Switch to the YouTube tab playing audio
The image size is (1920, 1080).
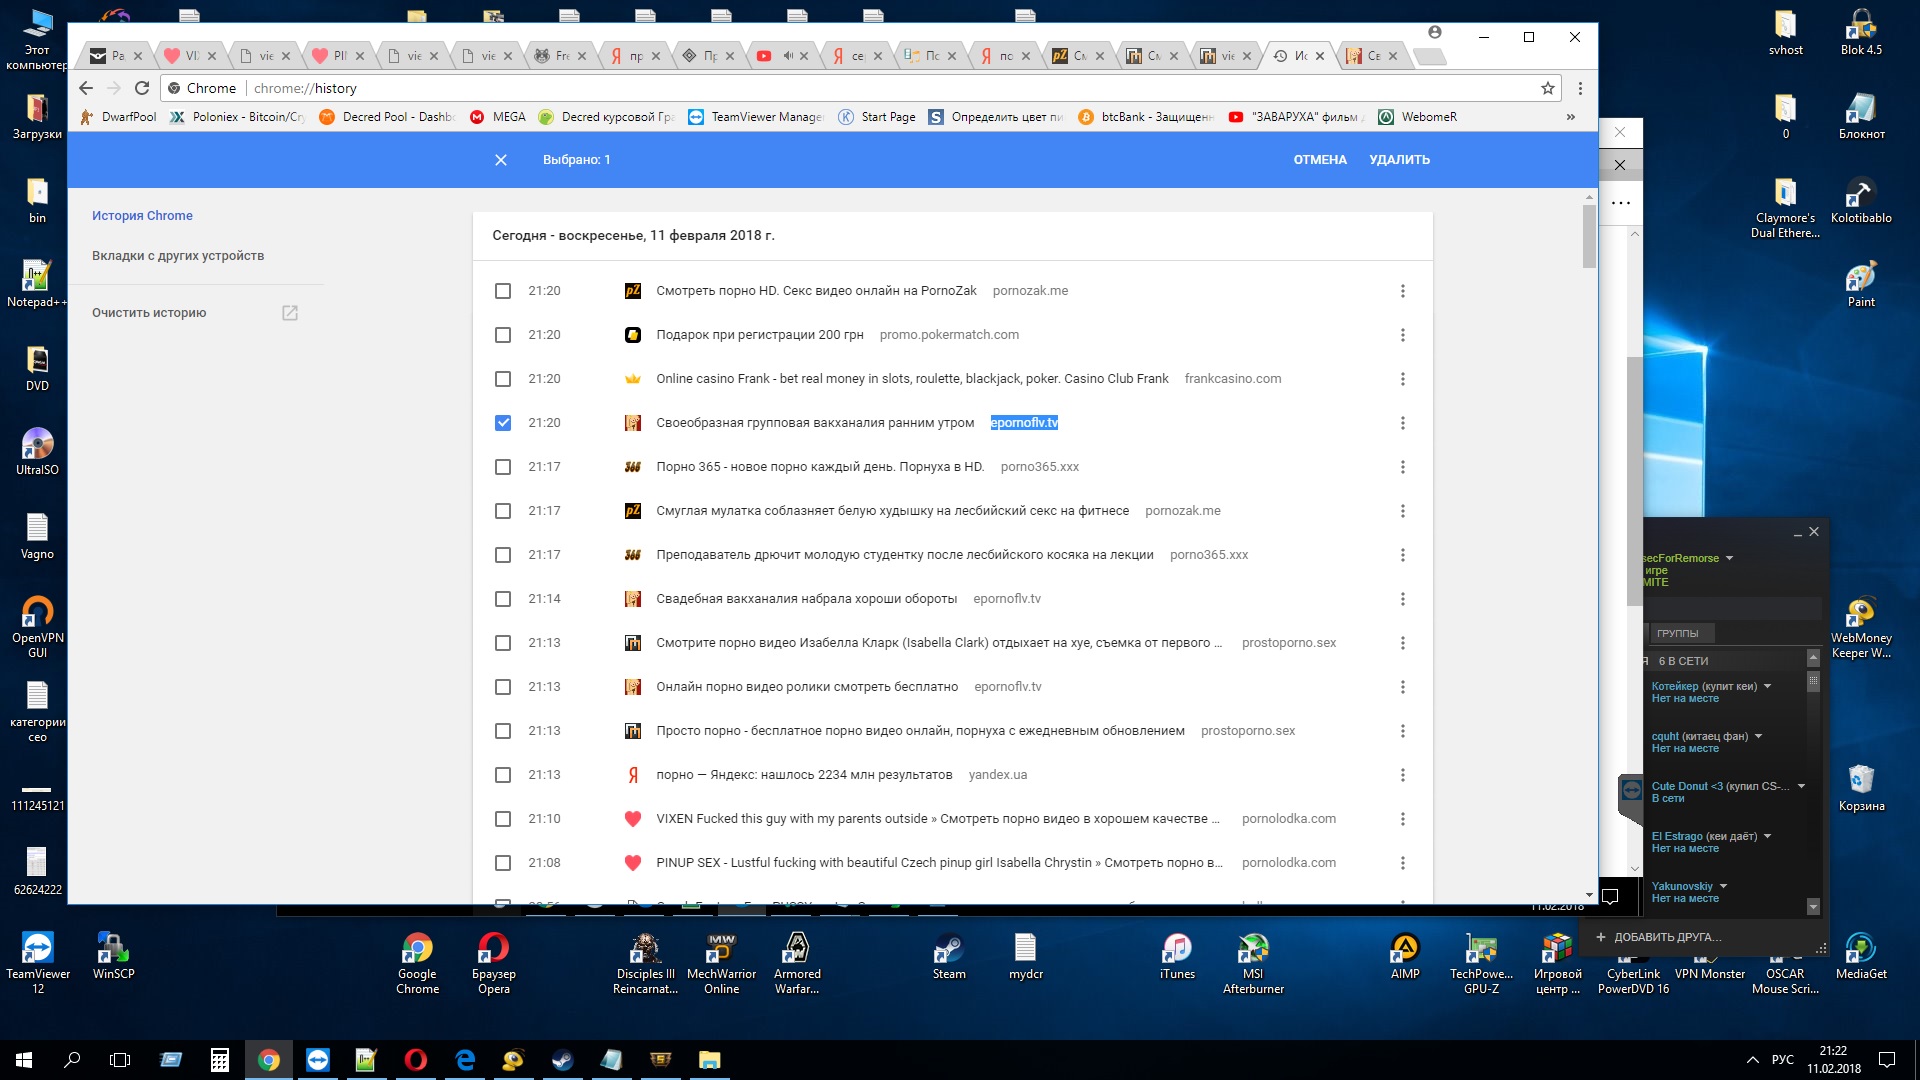click(x=783, y=56)
